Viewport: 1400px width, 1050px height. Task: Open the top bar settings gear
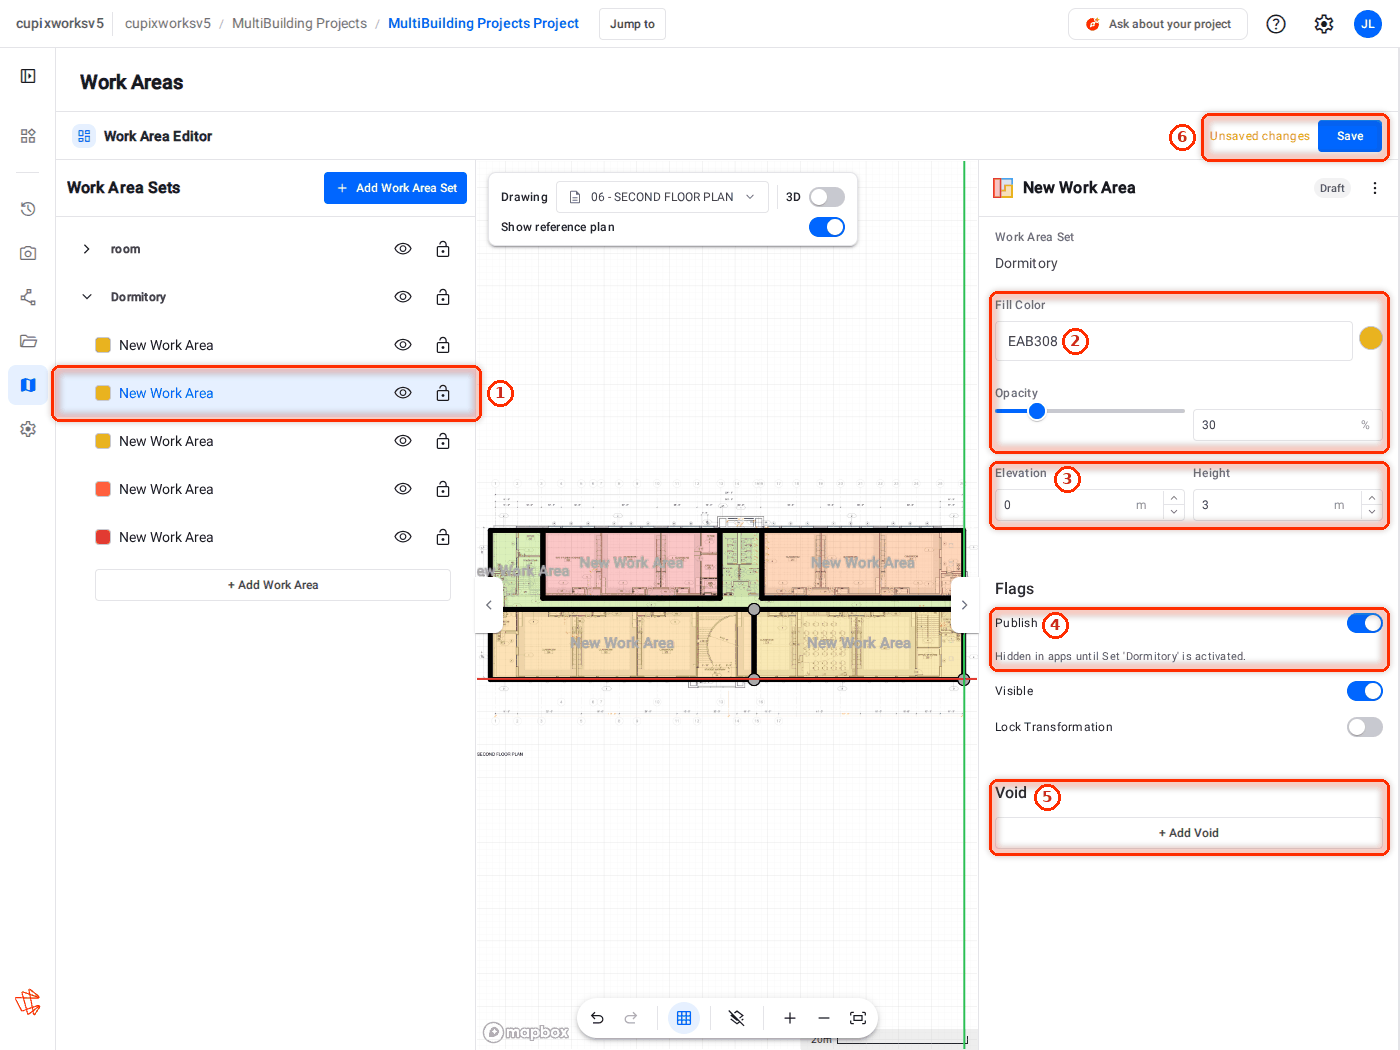pyautogui.click(x=1324, y=24)
